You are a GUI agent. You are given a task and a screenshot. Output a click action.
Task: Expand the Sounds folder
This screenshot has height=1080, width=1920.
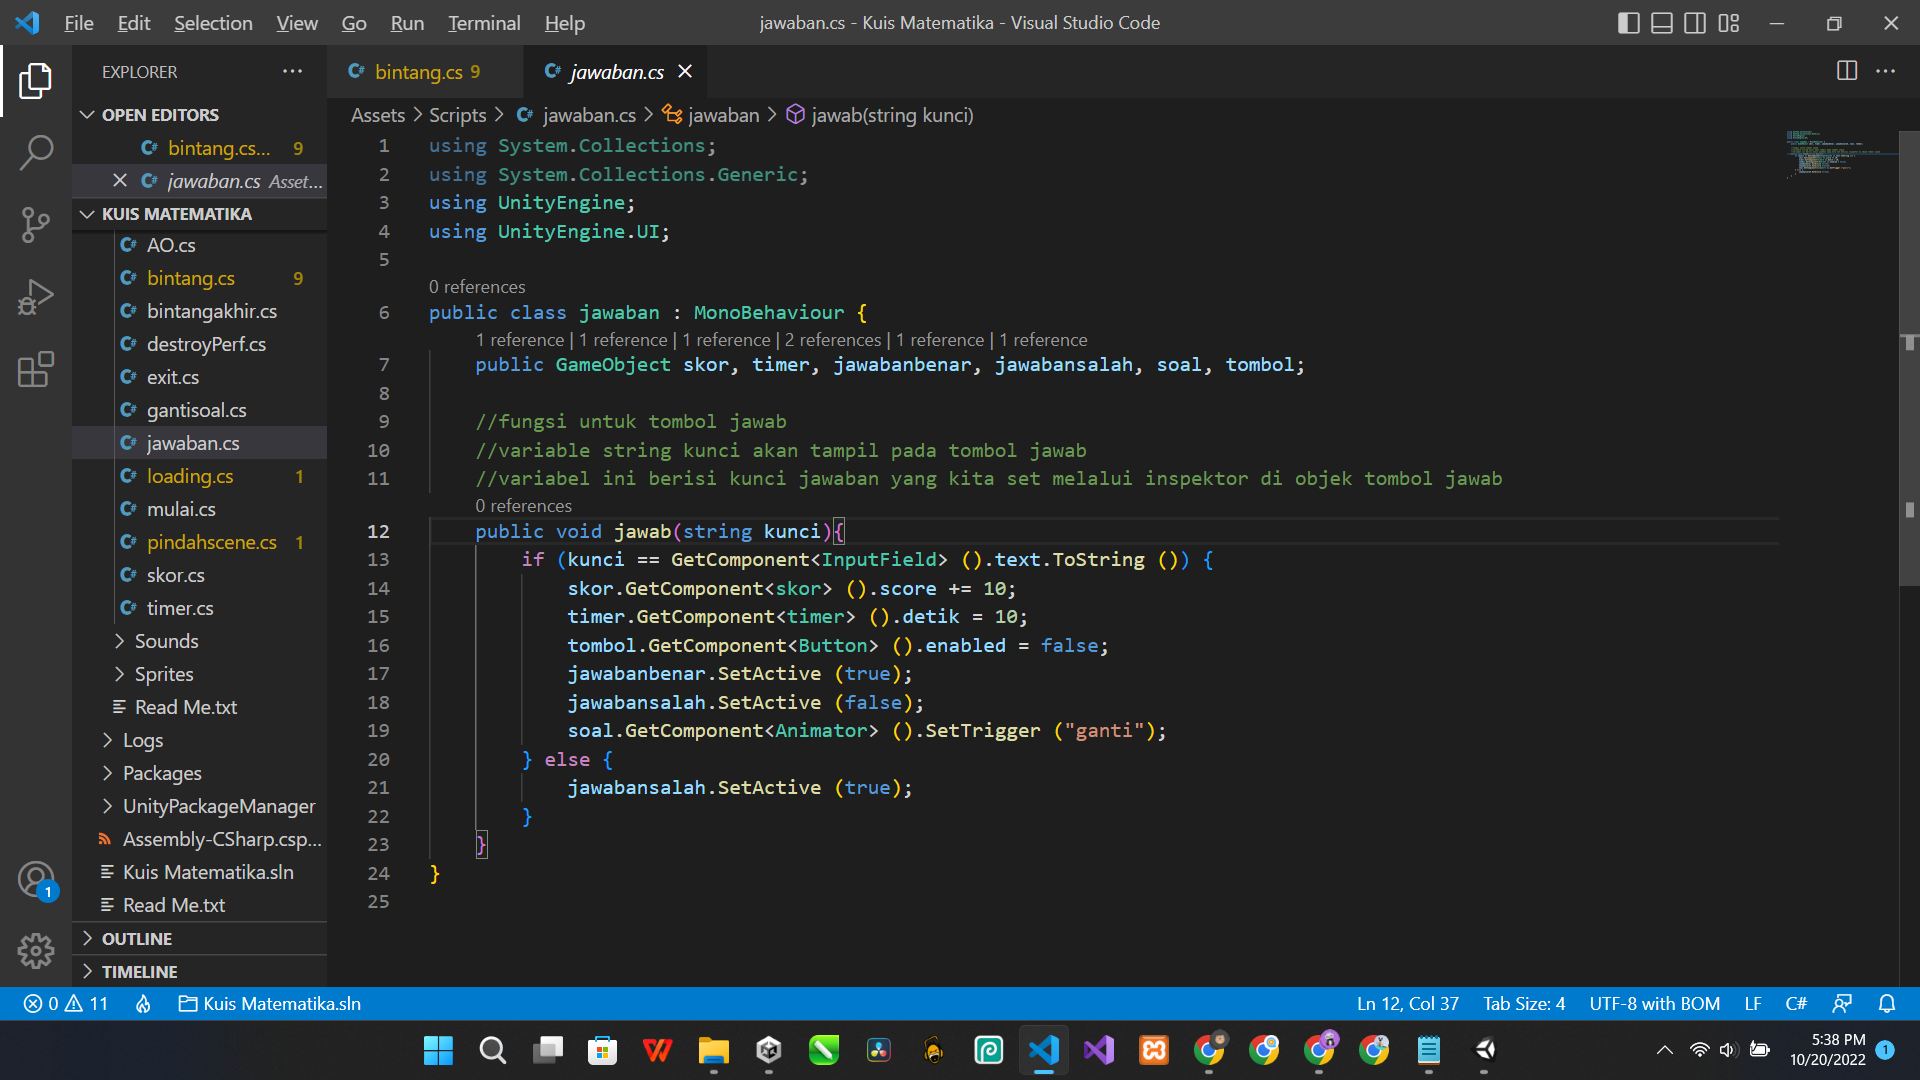[166, 641]
